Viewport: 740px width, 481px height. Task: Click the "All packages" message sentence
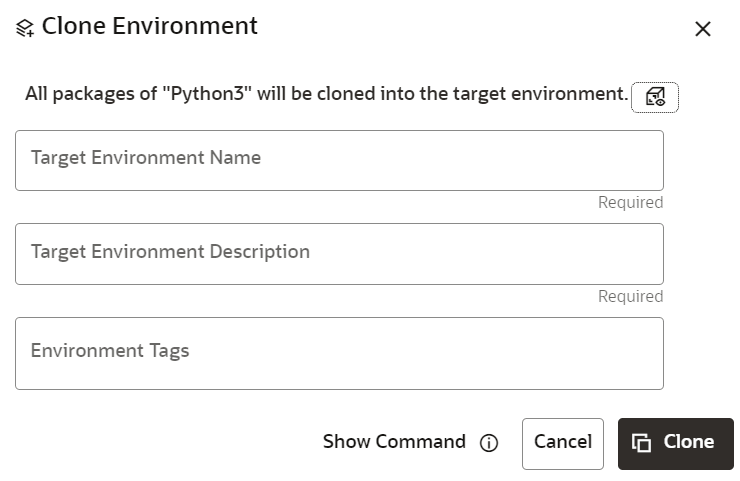[x=326, y=95]
